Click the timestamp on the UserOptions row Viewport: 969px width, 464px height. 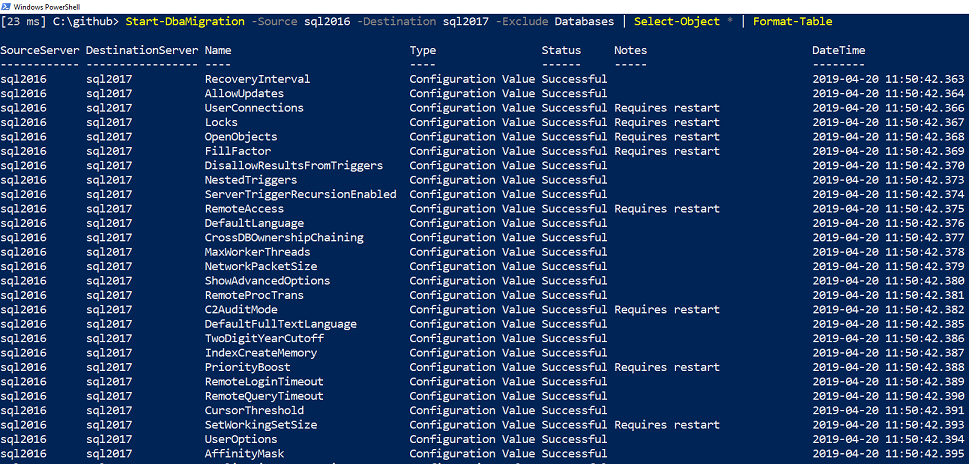tap(888, 440)
